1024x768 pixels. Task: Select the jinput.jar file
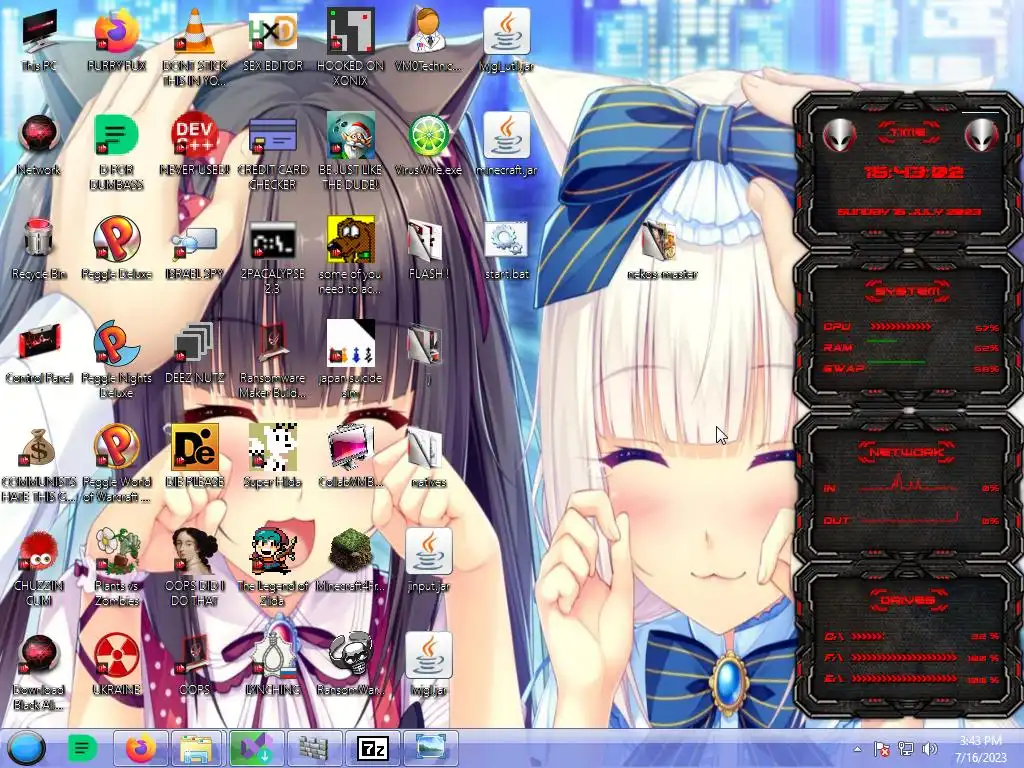point(428,560)
